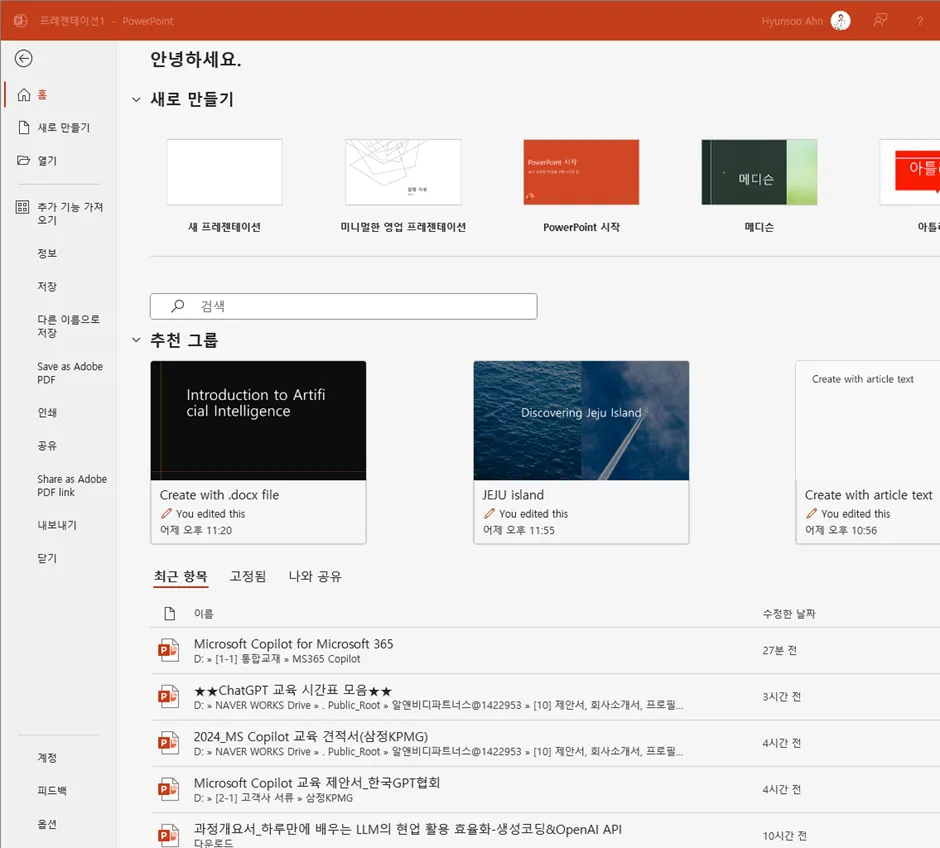Open Microsoft Copilot 교육 제안서_한국GPT협회 file
940x848 pixels.
317,783
